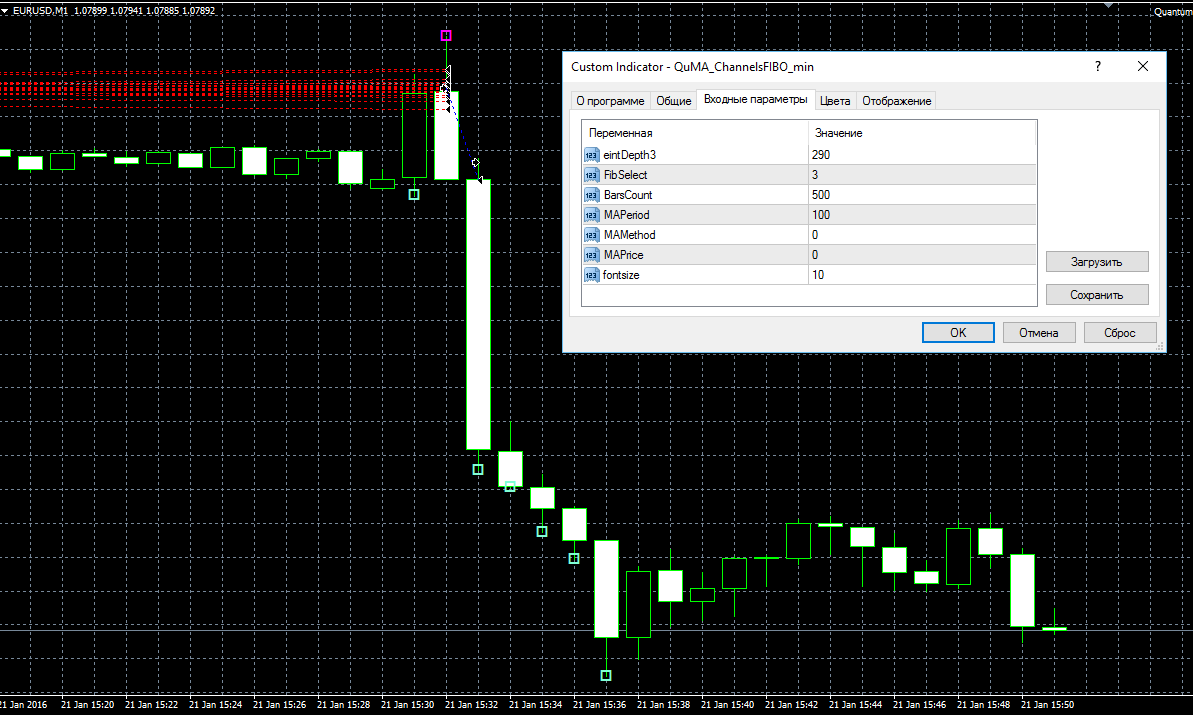Click the MAPrice variable type icon
The image size is (1193, 715).
point(591,255)
